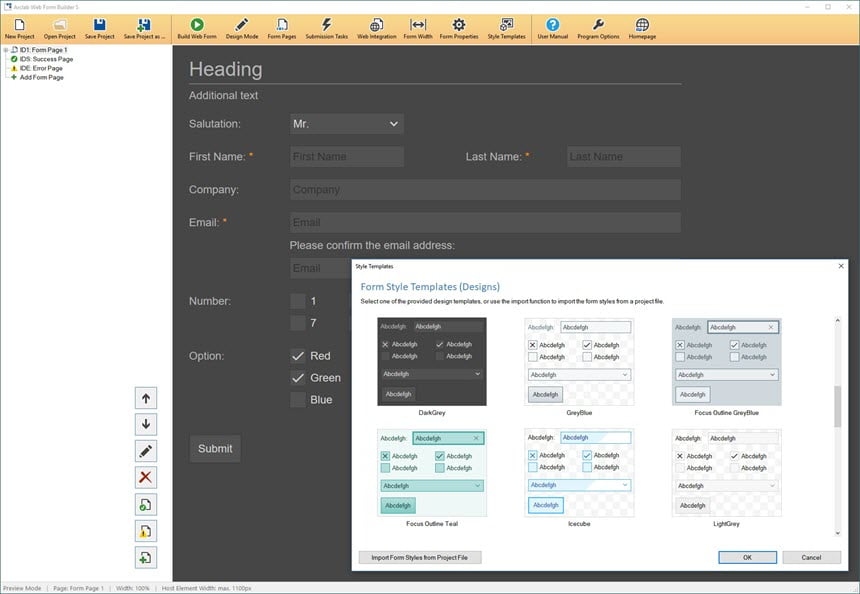Click scroll down arrow in Style Templates

(x=838, y=533)
